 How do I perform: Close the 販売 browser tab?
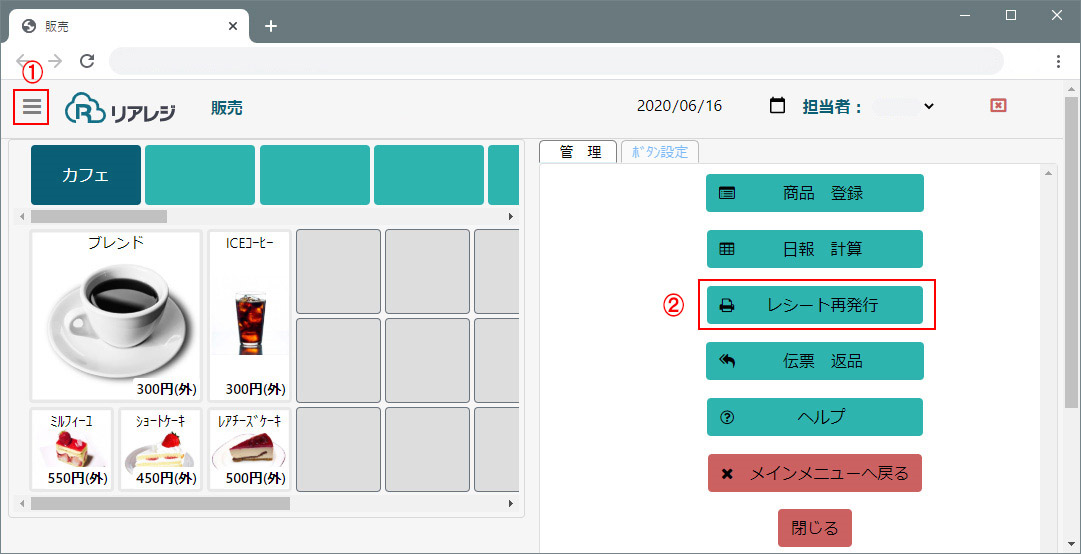[233, 26]
